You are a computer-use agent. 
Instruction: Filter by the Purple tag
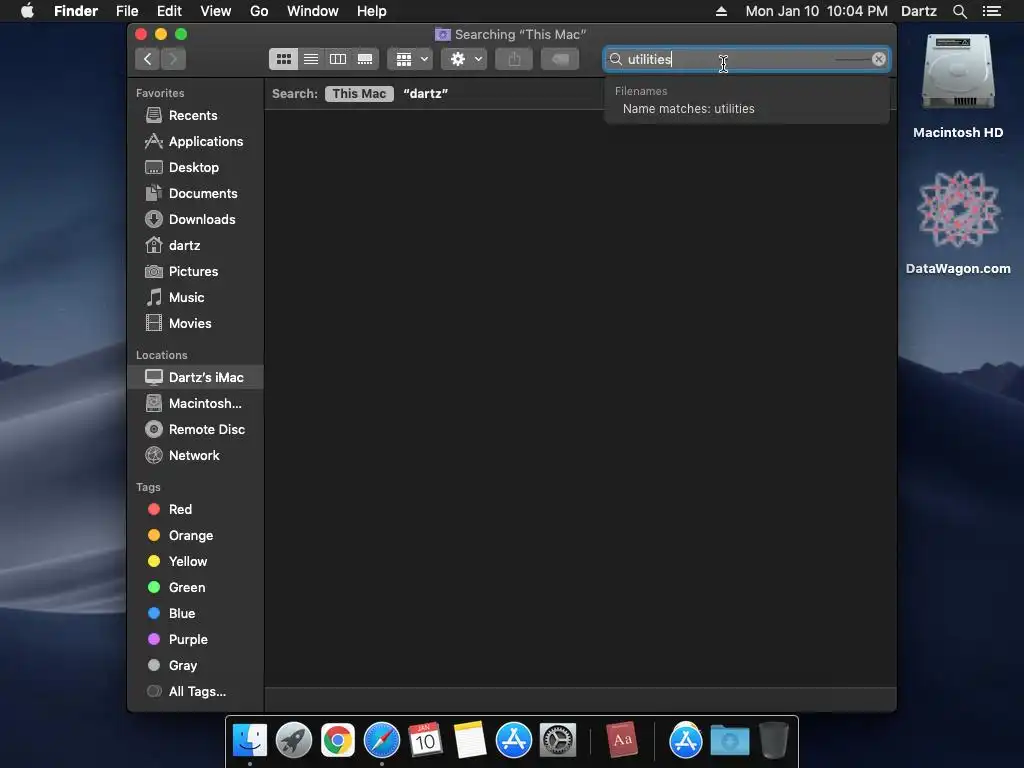click(195, 640)
